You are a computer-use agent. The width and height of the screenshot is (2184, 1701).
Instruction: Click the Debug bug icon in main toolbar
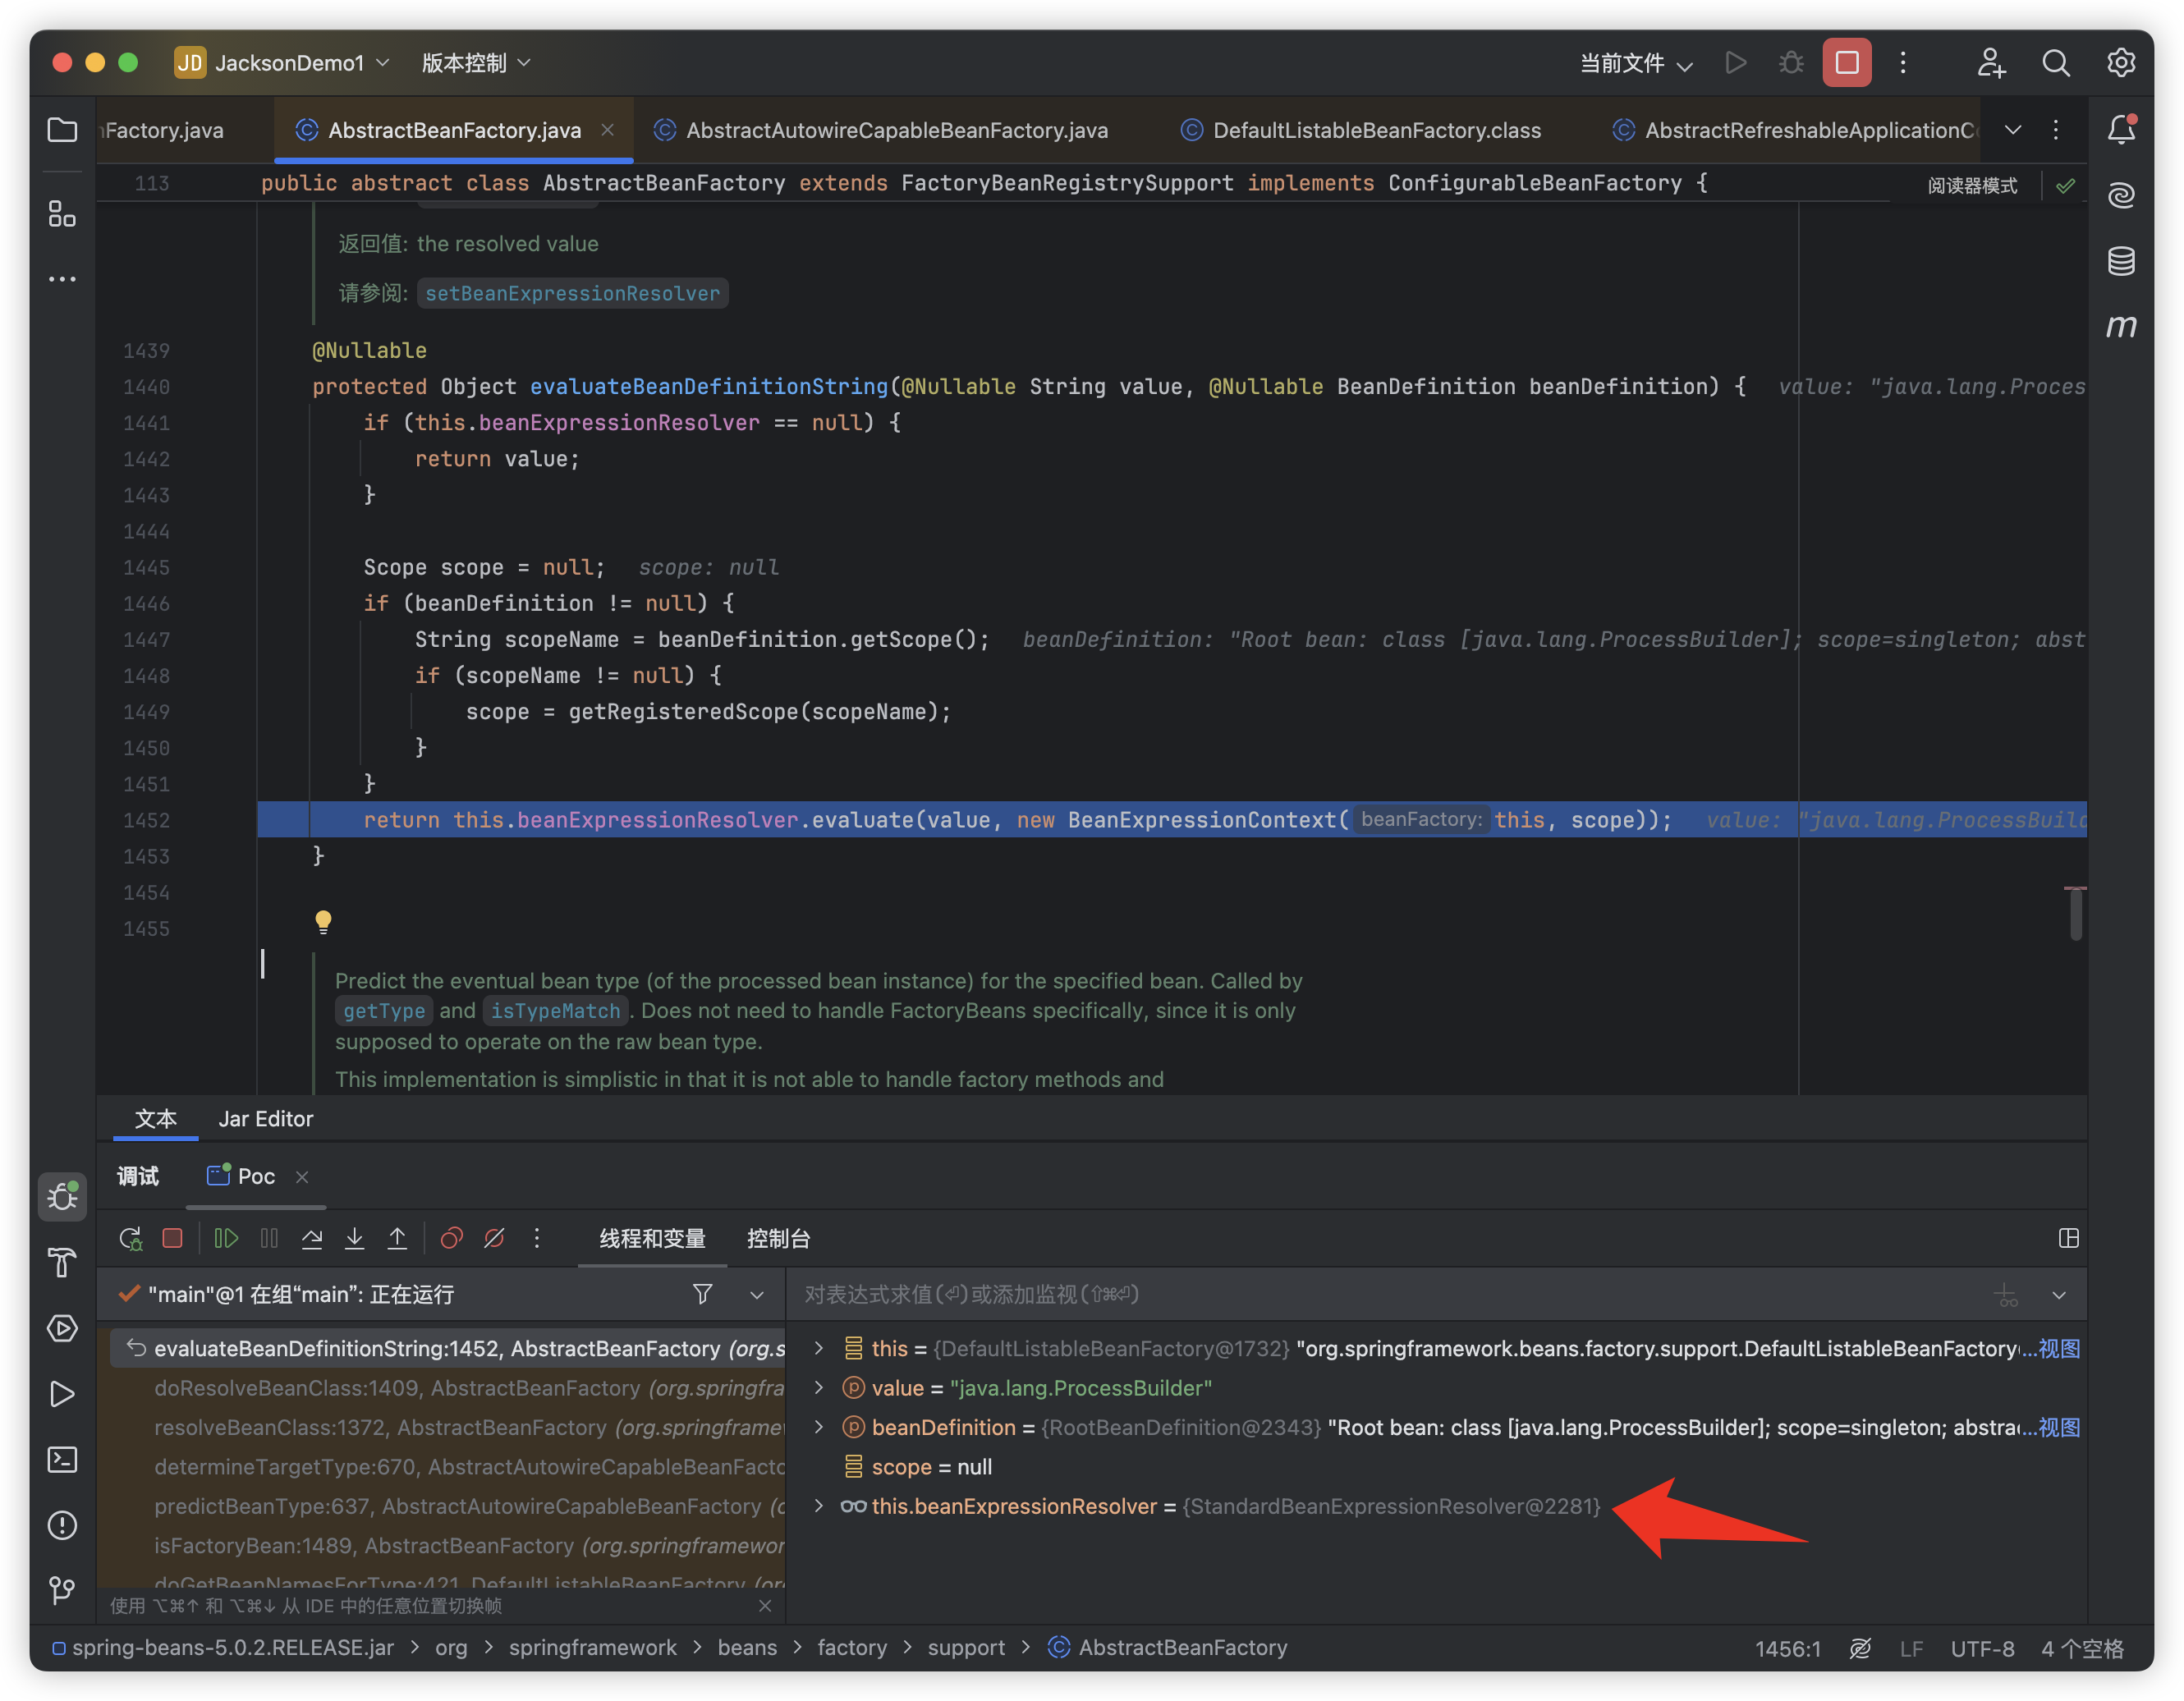(x=1791, y=63)
